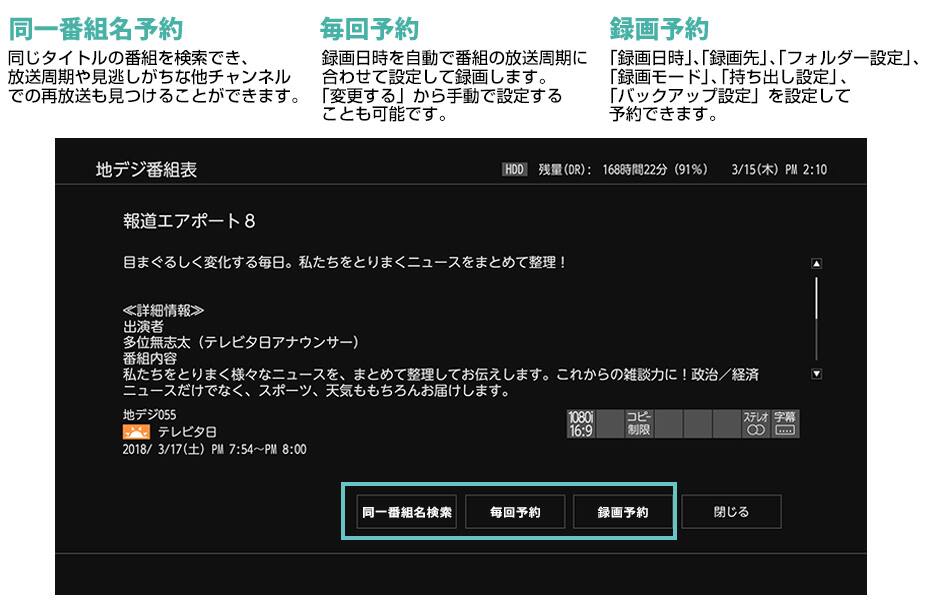
Task: Click the description scrollbar thumb
Action: click(x=816, y=298)
